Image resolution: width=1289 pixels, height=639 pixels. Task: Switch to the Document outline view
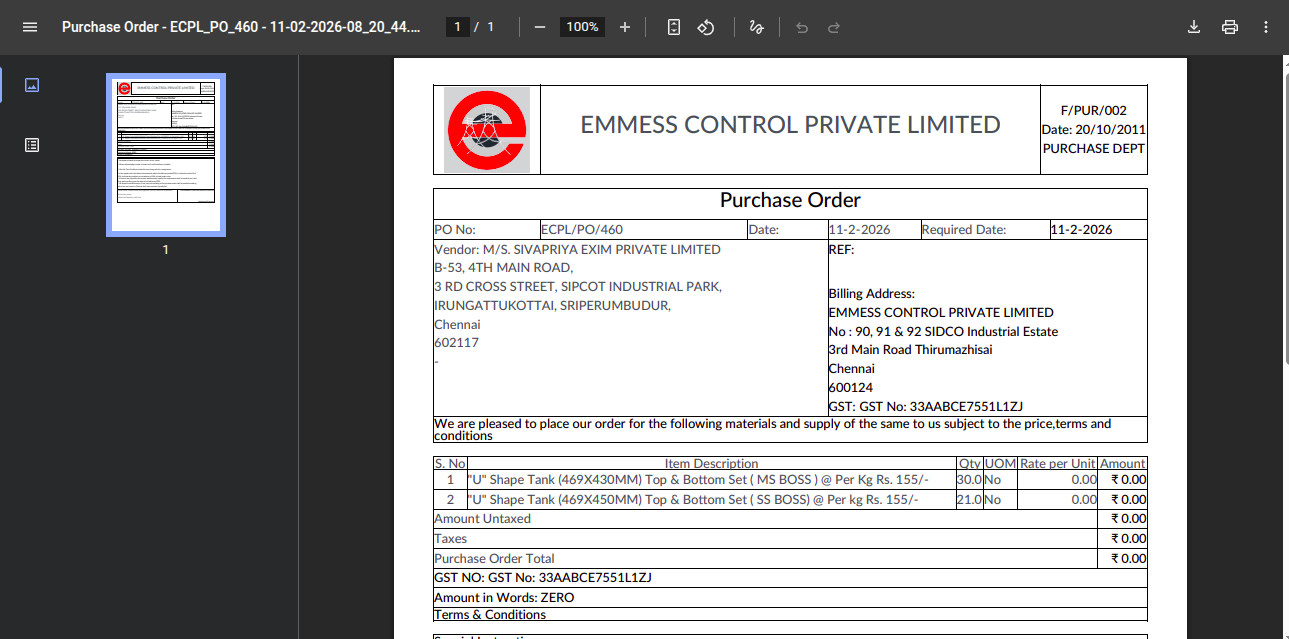(32, 145)
